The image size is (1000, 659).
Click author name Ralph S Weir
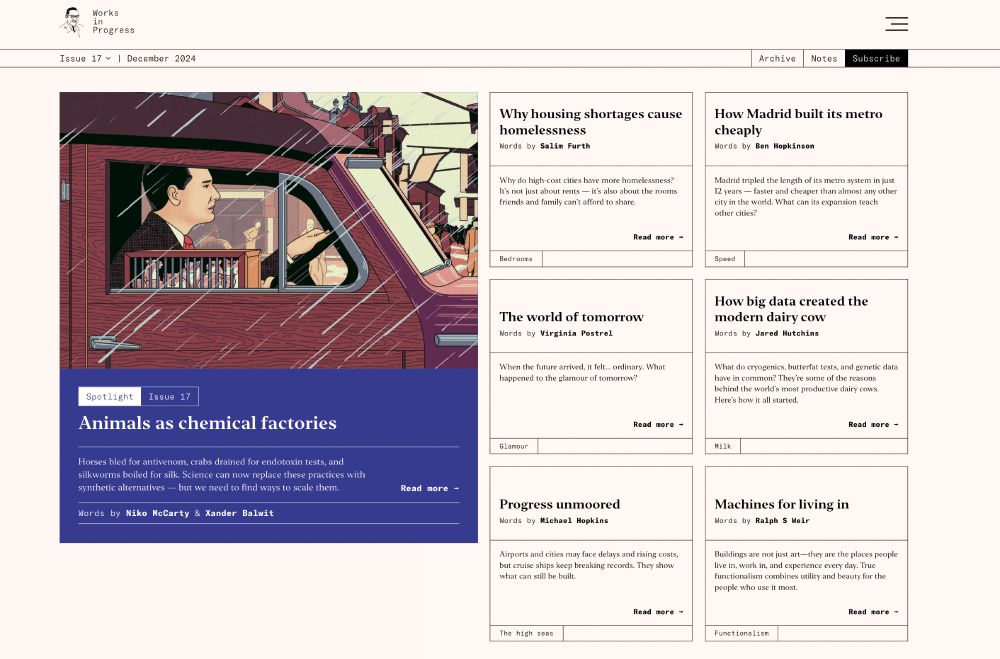[x=783, y=521]
